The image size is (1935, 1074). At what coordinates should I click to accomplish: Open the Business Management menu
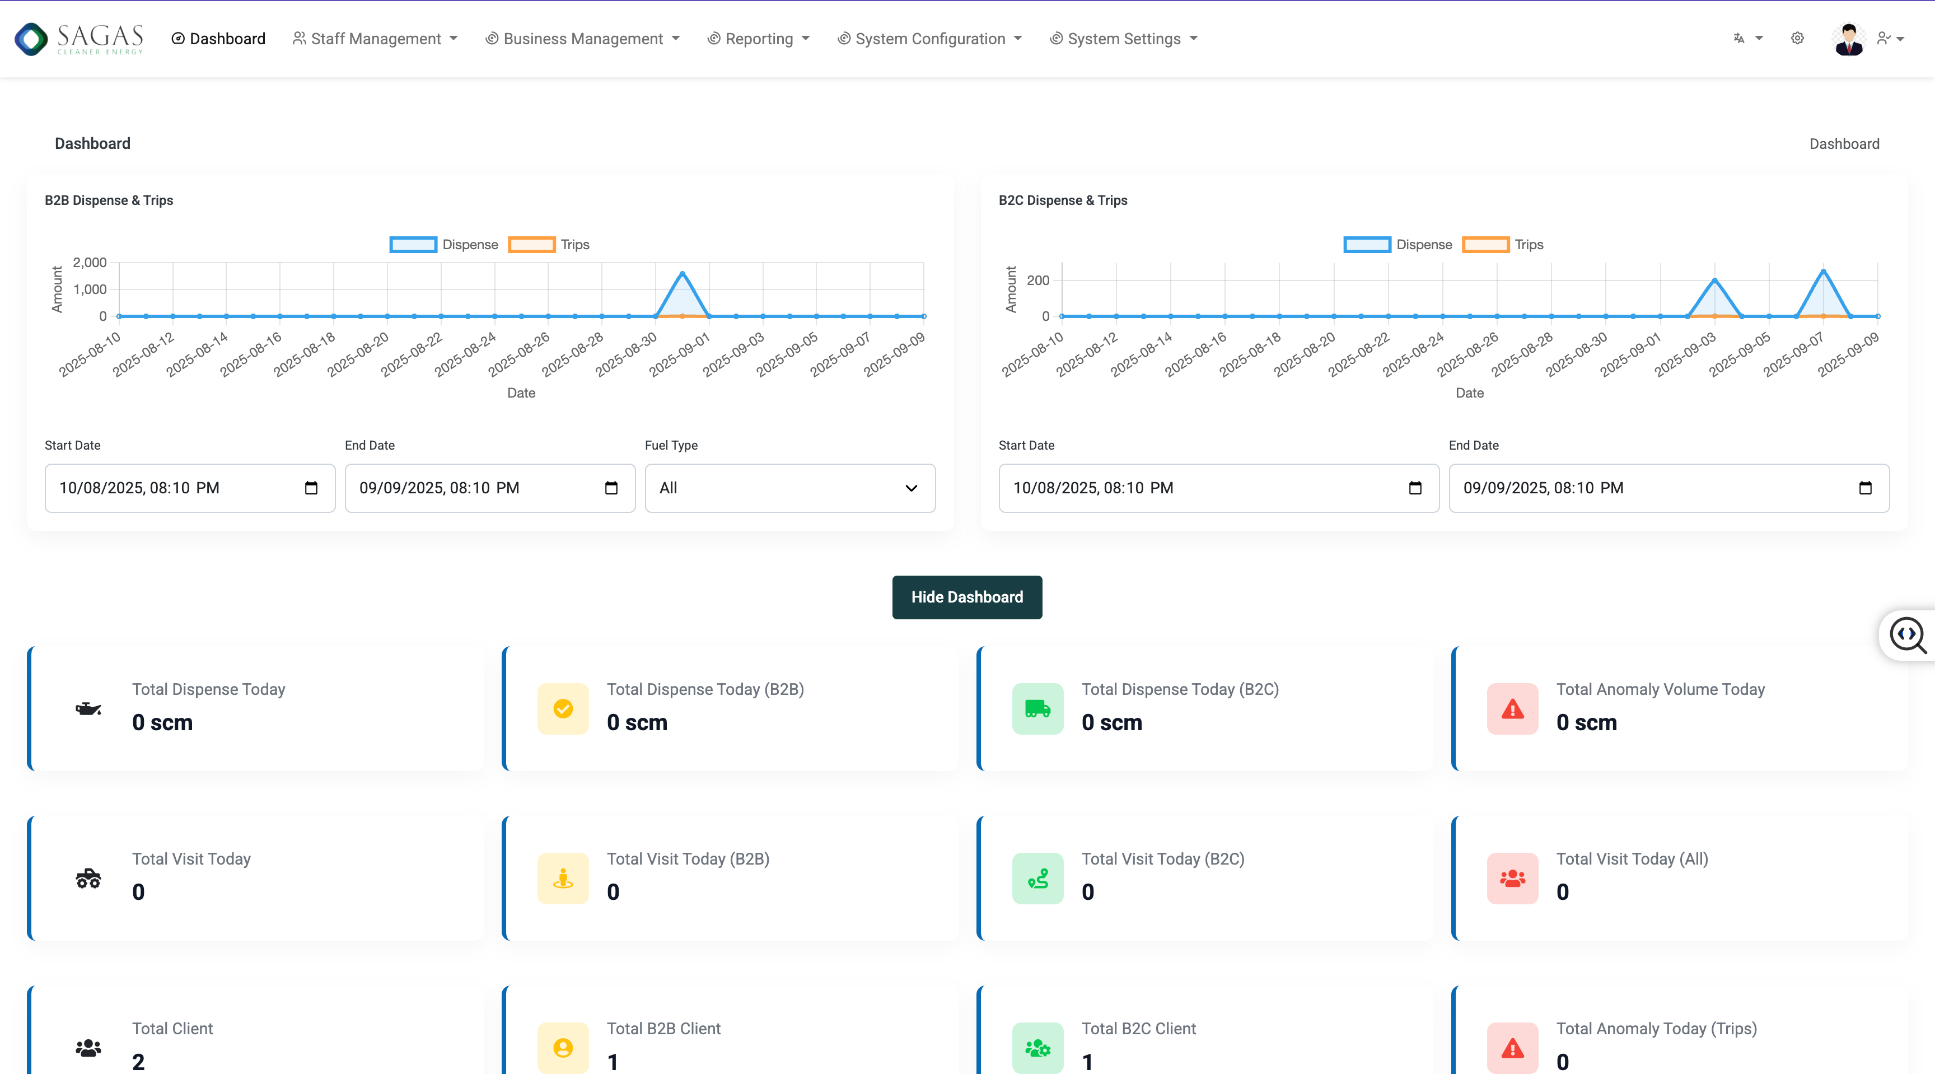582,39
